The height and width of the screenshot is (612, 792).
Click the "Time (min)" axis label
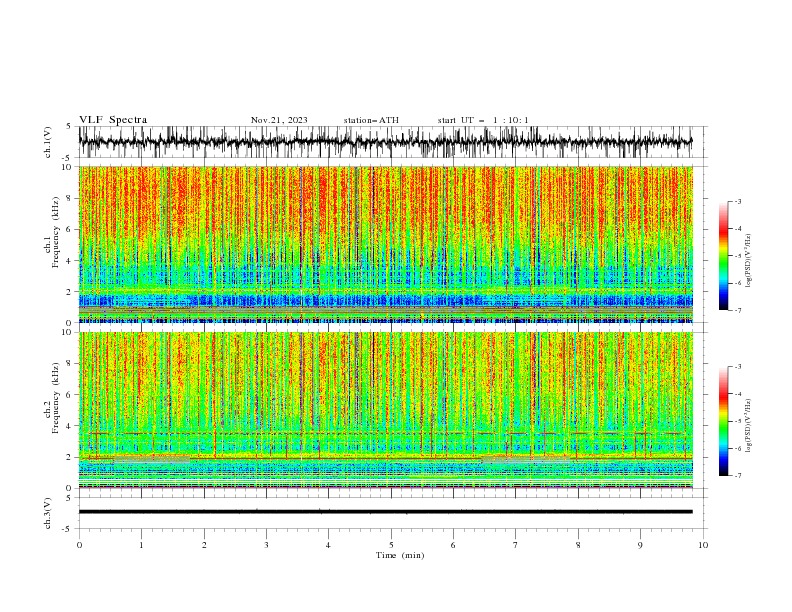click(400, 555)
